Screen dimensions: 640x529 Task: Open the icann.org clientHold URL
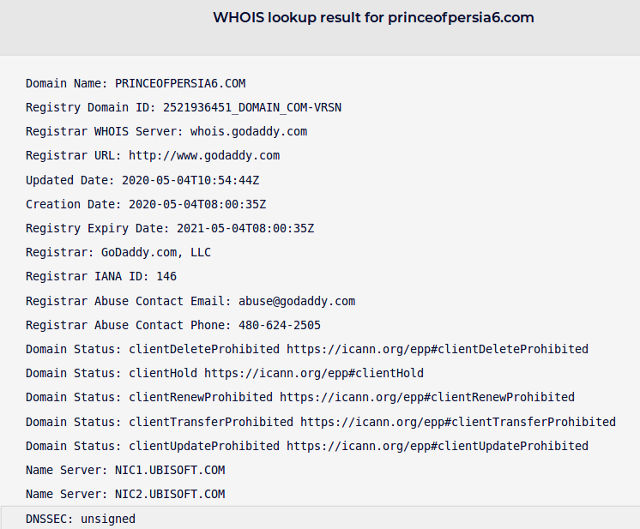click(x=314, y=373)
